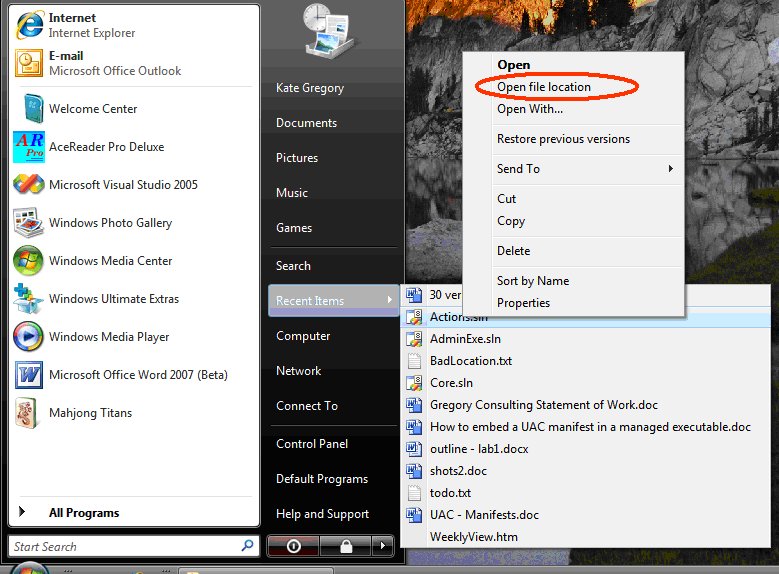Start the Windows Media Center icon
Viewport: 779px width, 574px height.
coord(28,260)
